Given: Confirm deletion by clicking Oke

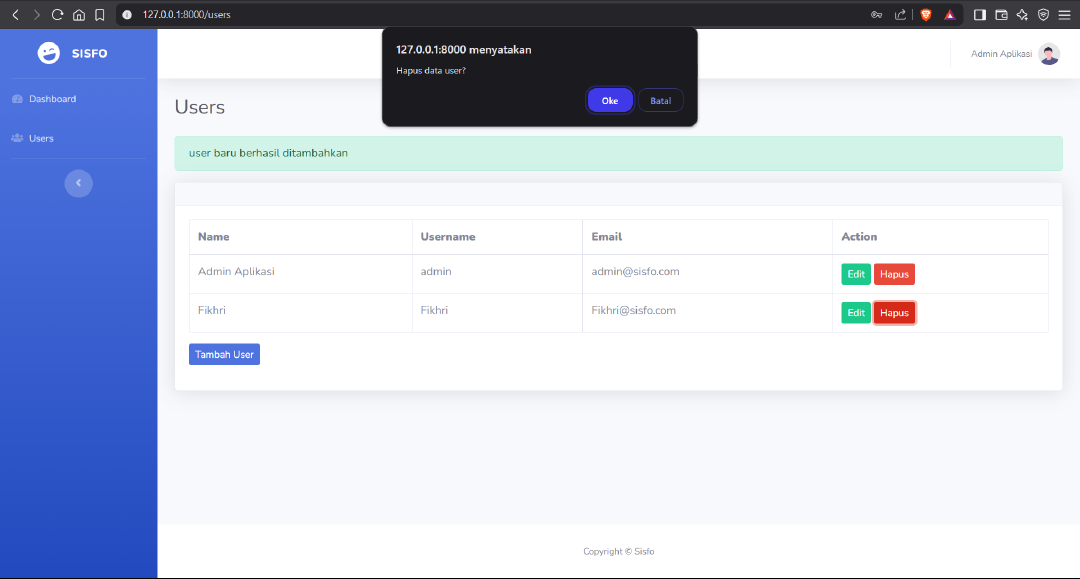Looking at the screenshot, I should tap(609, 101).
